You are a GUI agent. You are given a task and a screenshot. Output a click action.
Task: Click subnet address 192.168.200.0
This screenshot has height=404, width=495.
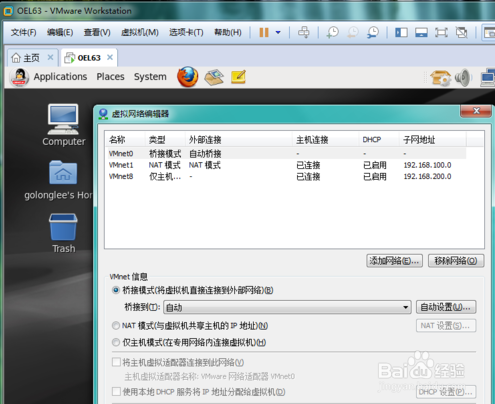(427, 176)
